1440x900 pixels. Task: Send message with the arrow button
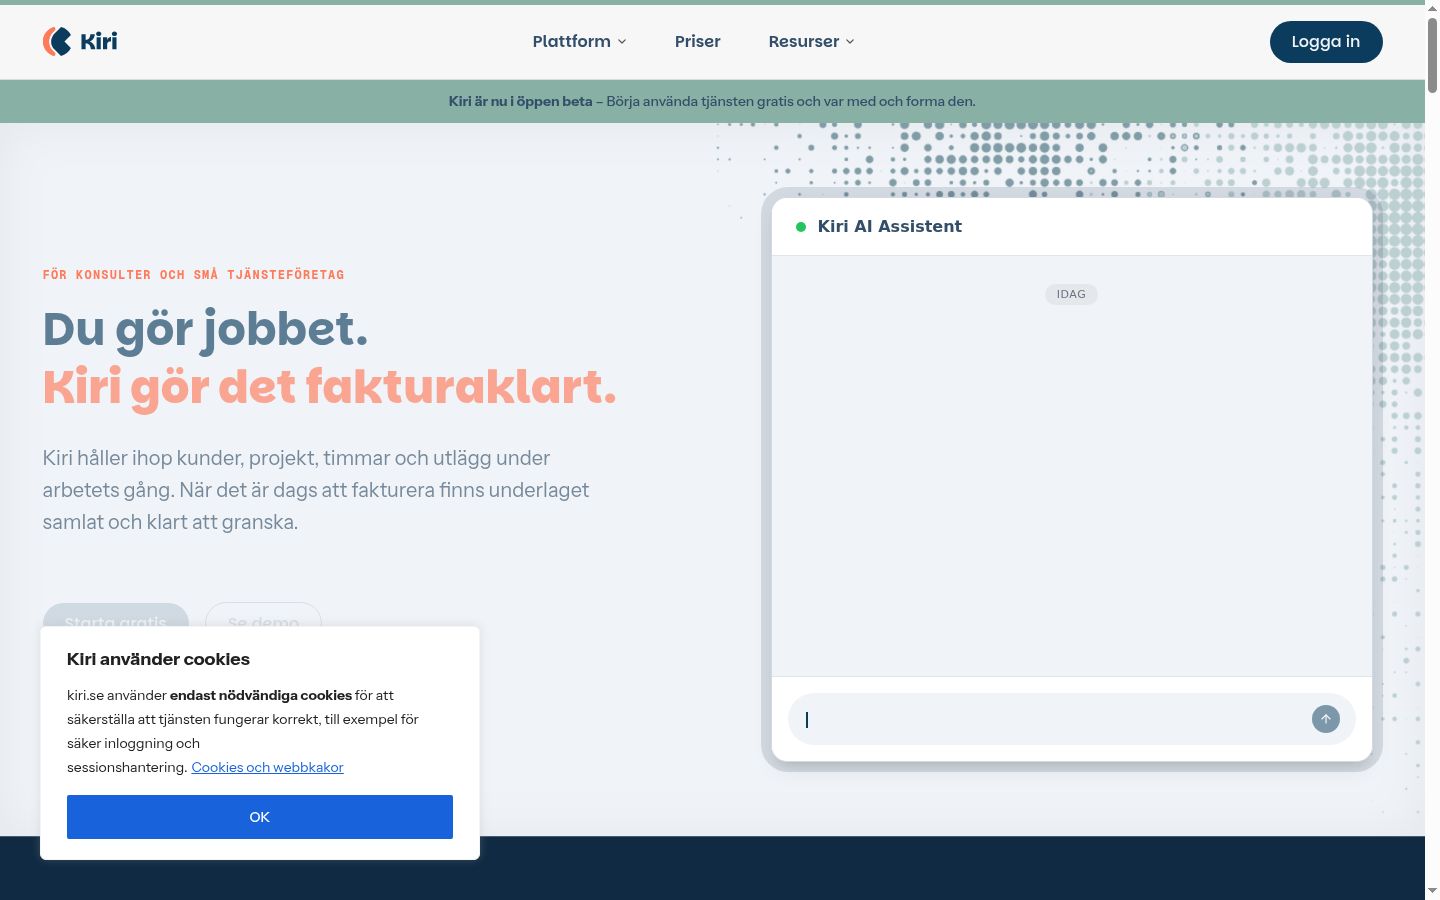[1325, 719]
